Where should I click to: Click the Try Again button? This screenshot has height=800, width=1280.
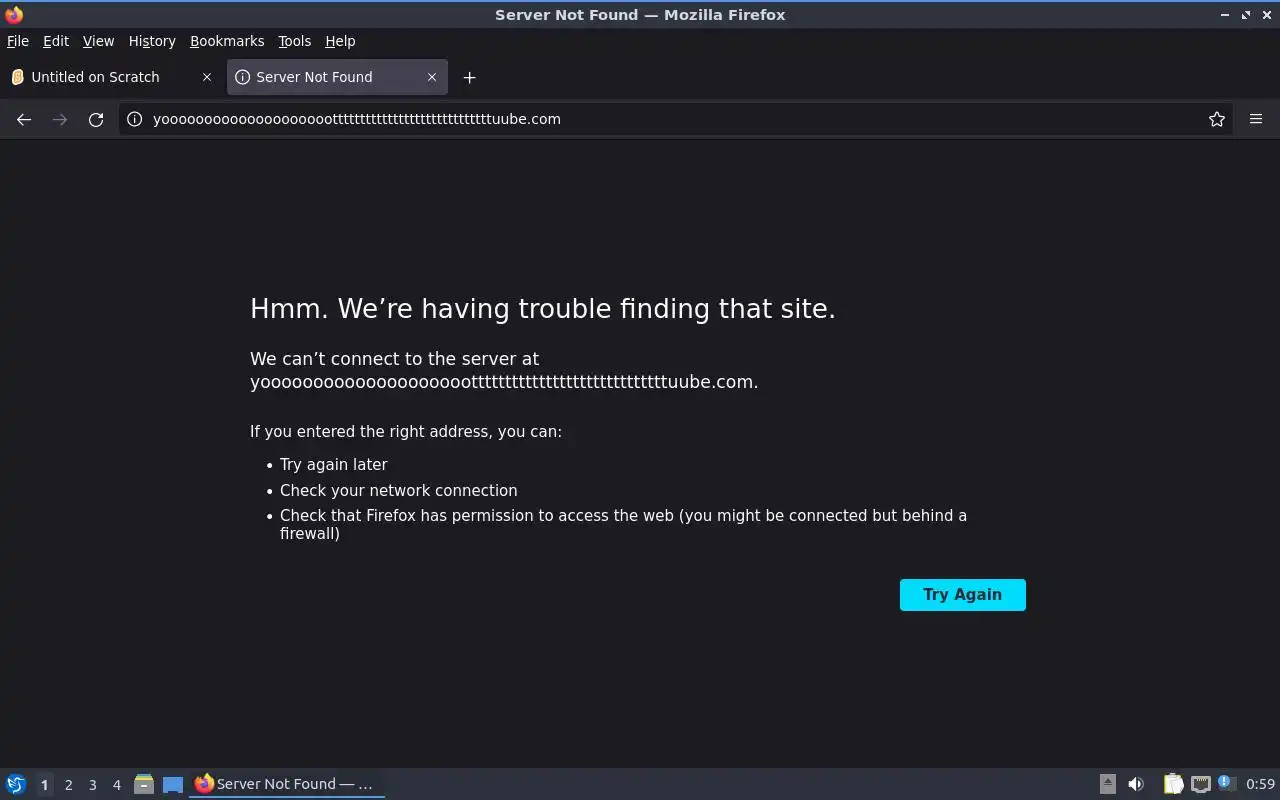click(963, 595)
